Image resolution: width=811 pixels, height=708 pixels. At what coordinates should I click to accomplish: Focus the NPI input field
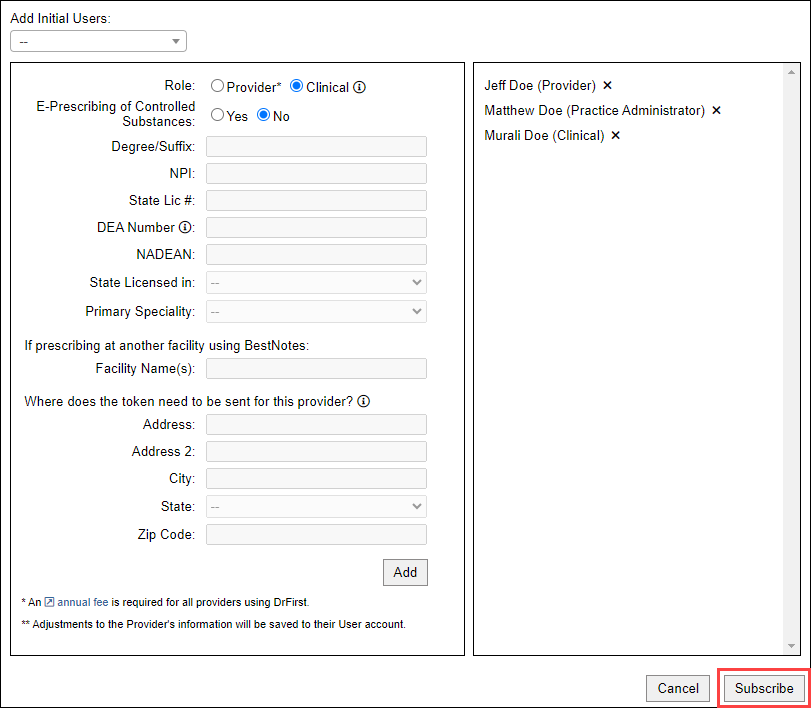click(x=317, y=173)
